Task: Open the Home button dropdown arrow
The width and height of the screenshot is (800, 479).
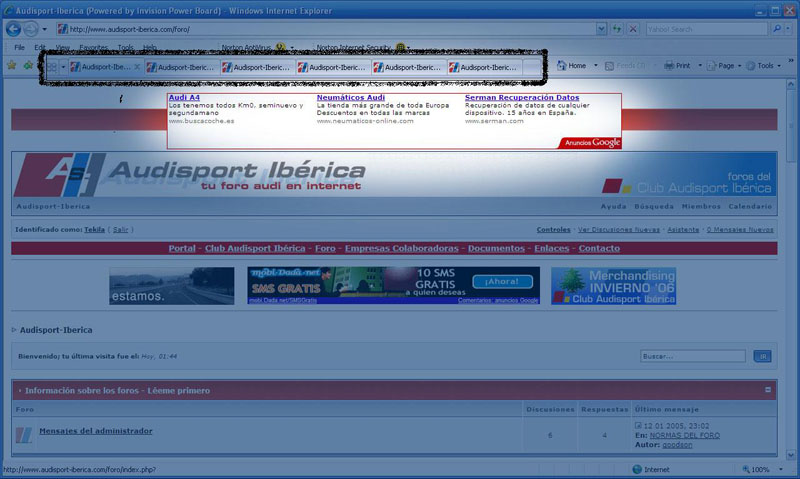Action: pyautogui.click(x=595, y=65)
